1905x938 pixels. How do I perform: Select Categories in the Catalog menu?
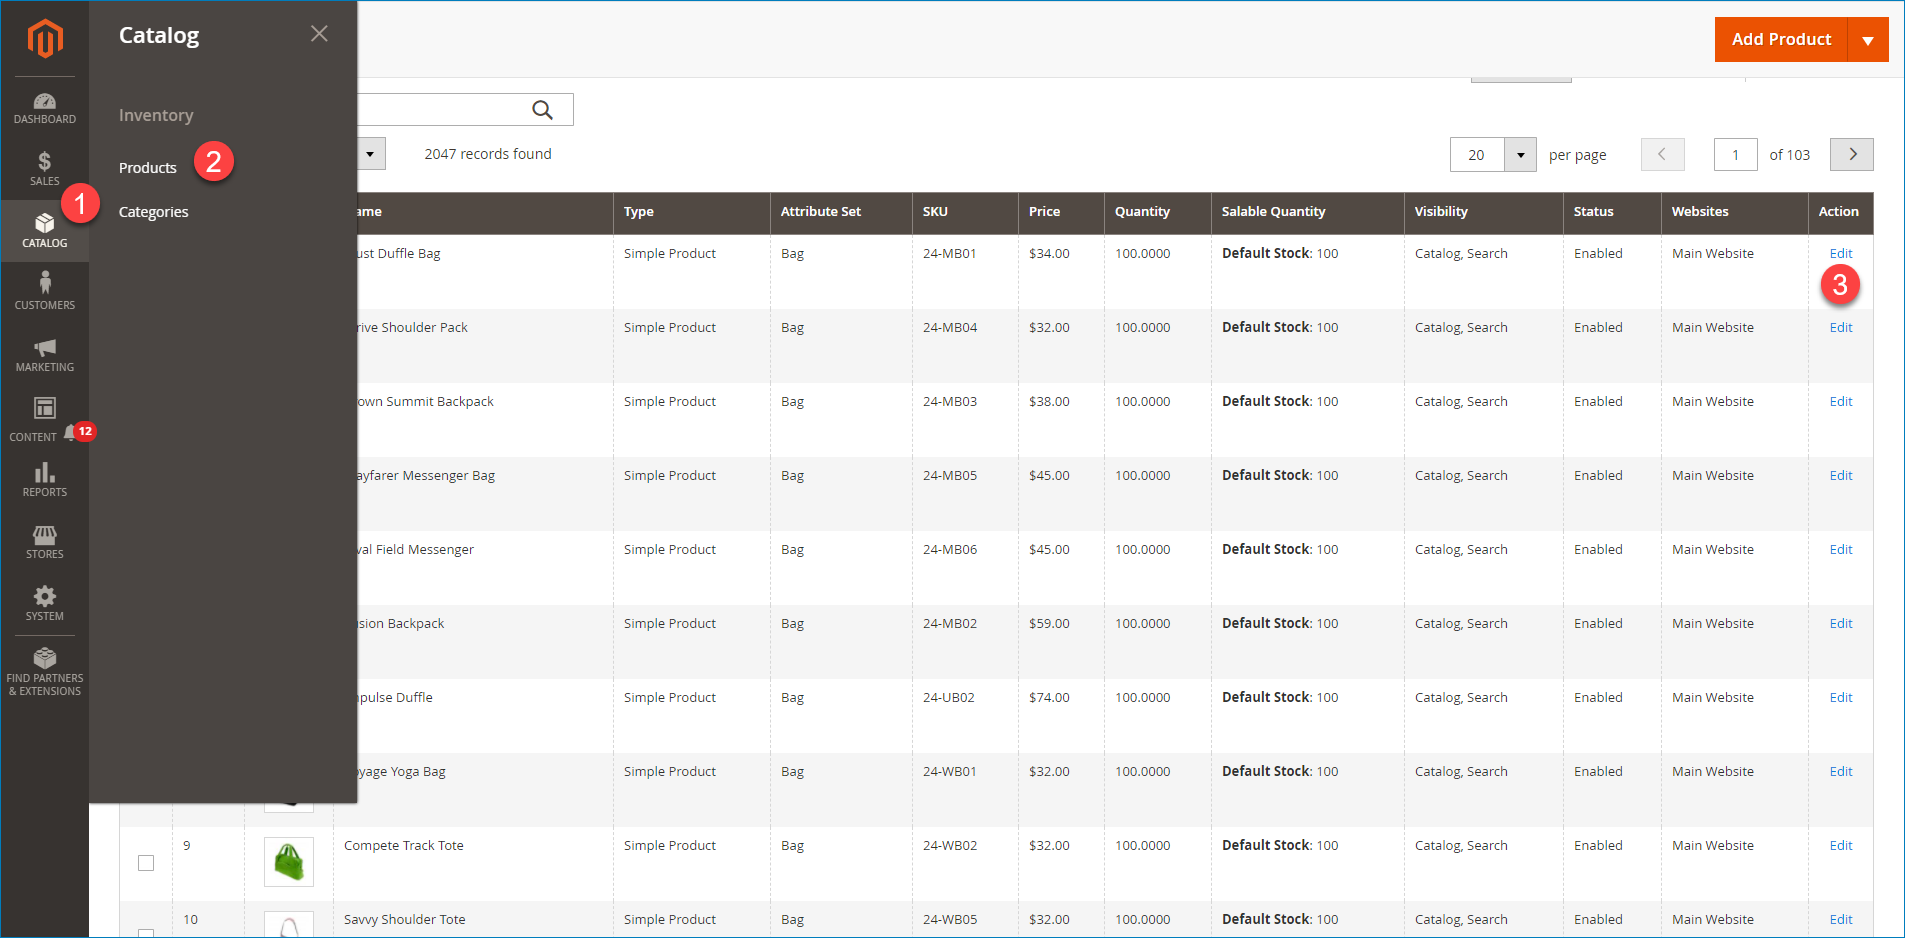(153, 212)
